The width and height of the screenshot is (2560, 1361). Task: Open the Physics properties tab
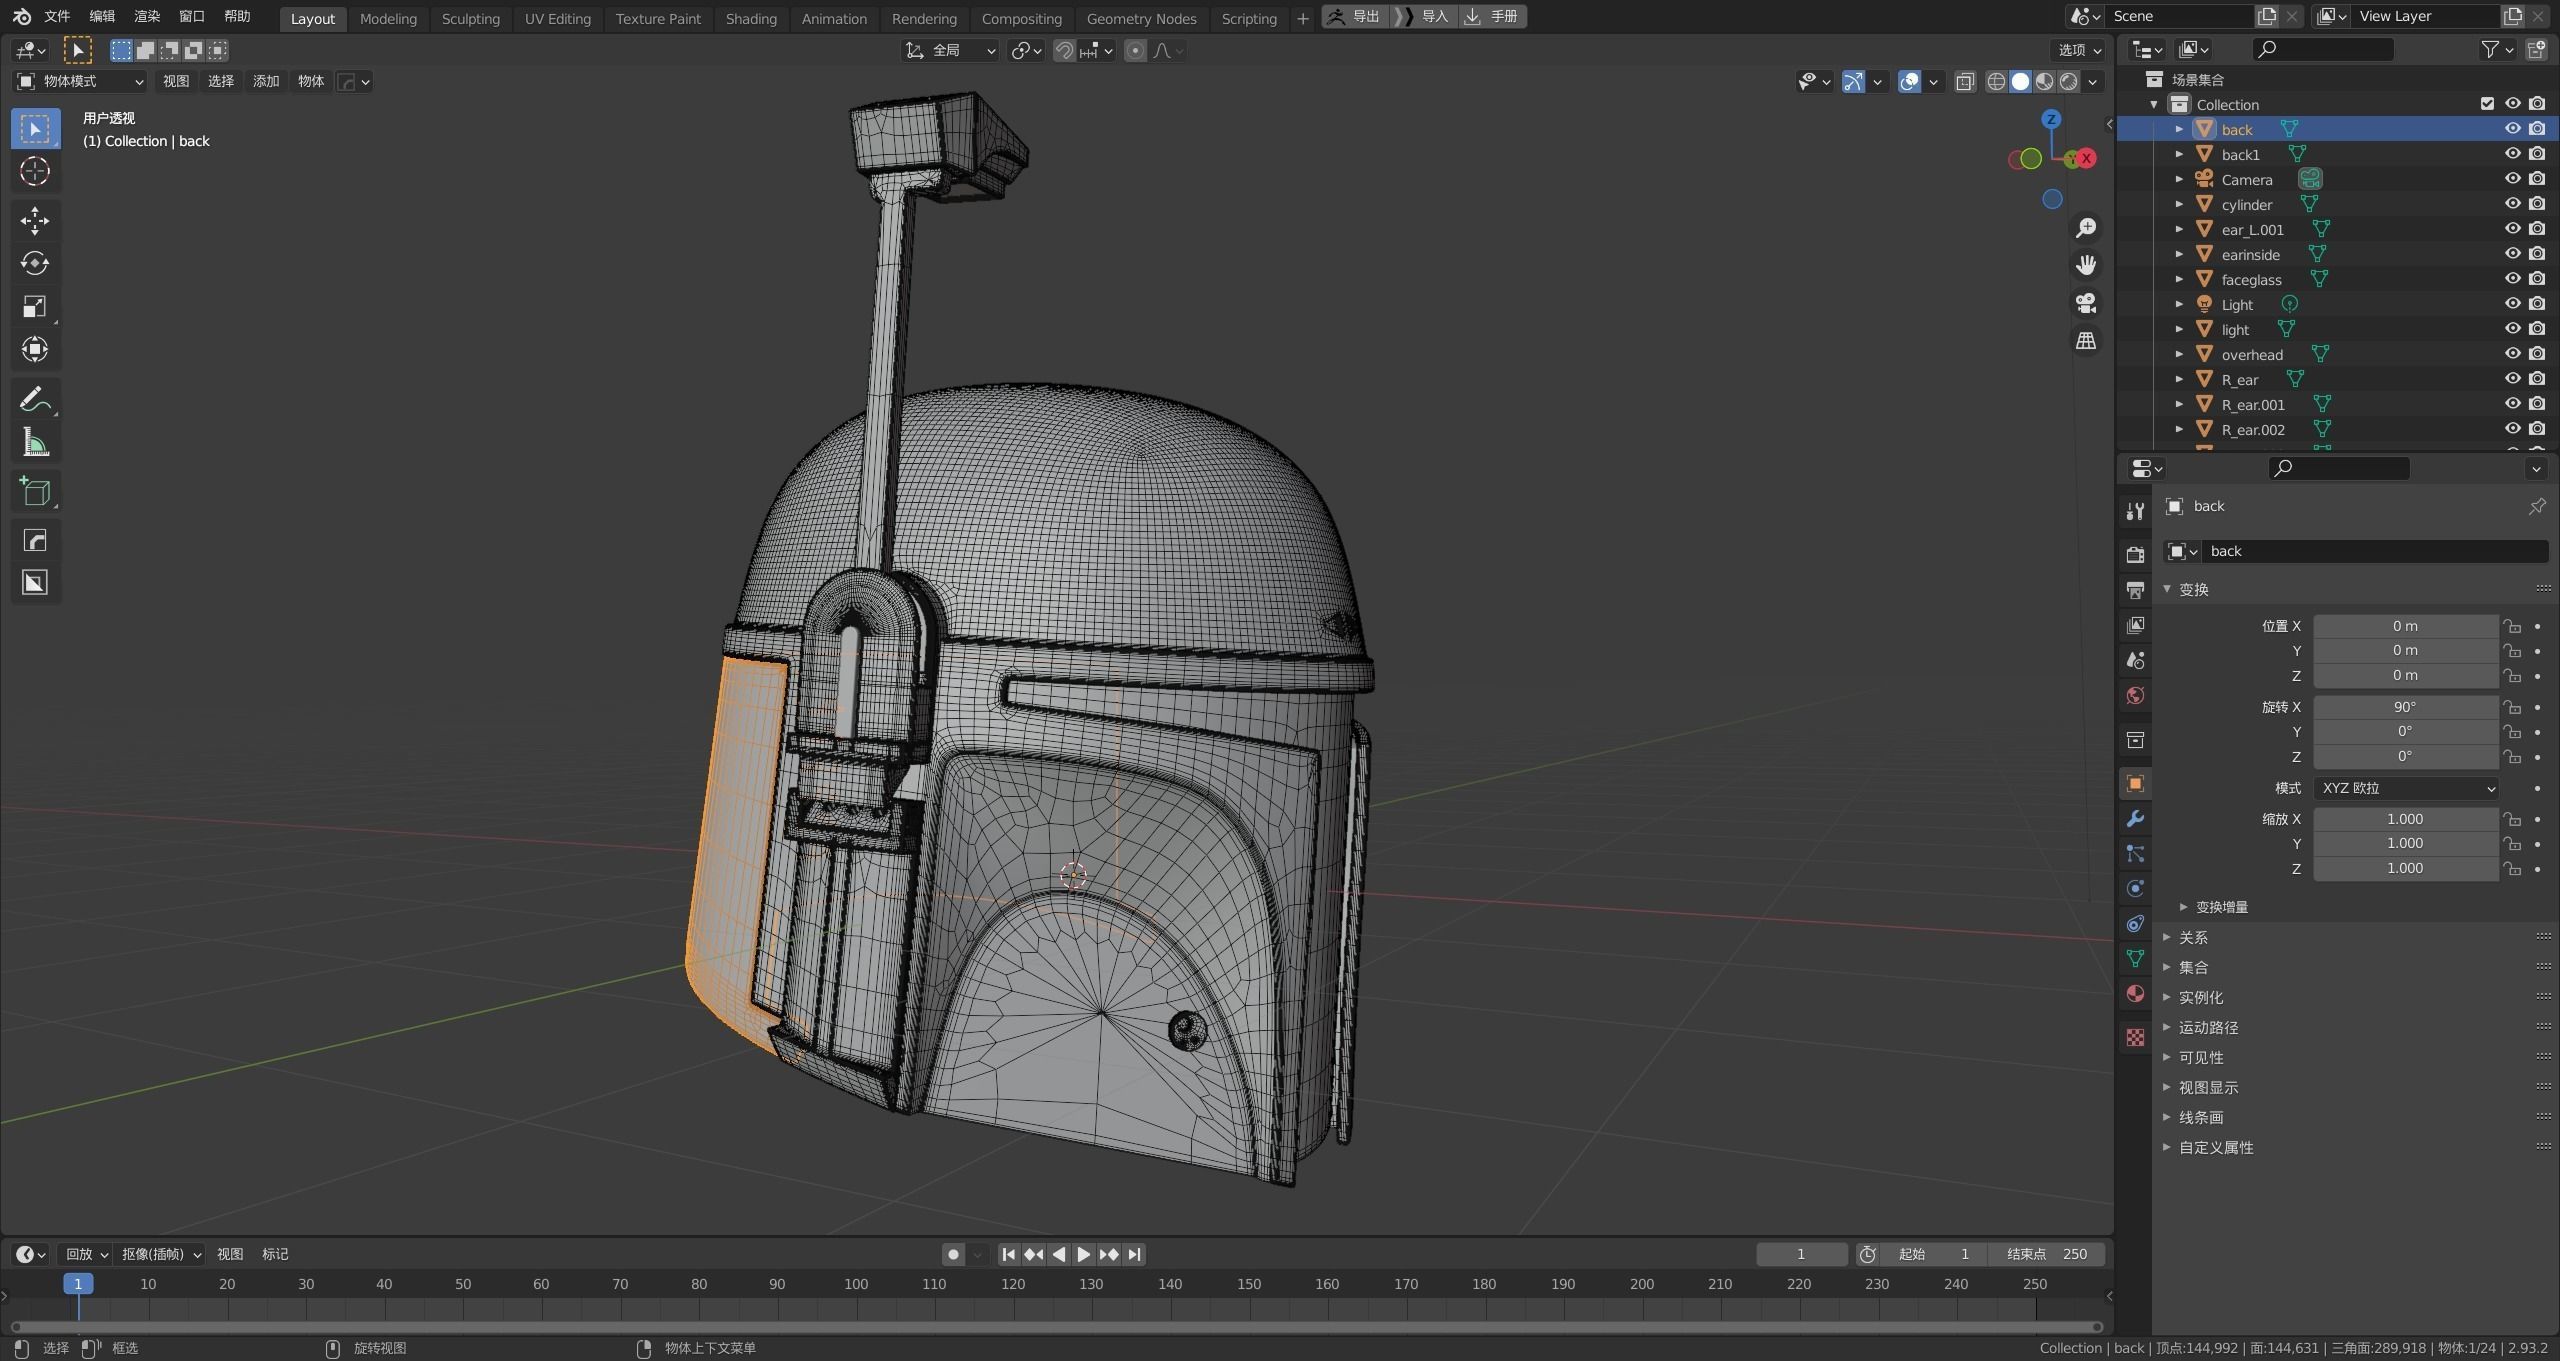click(2135, 889)
